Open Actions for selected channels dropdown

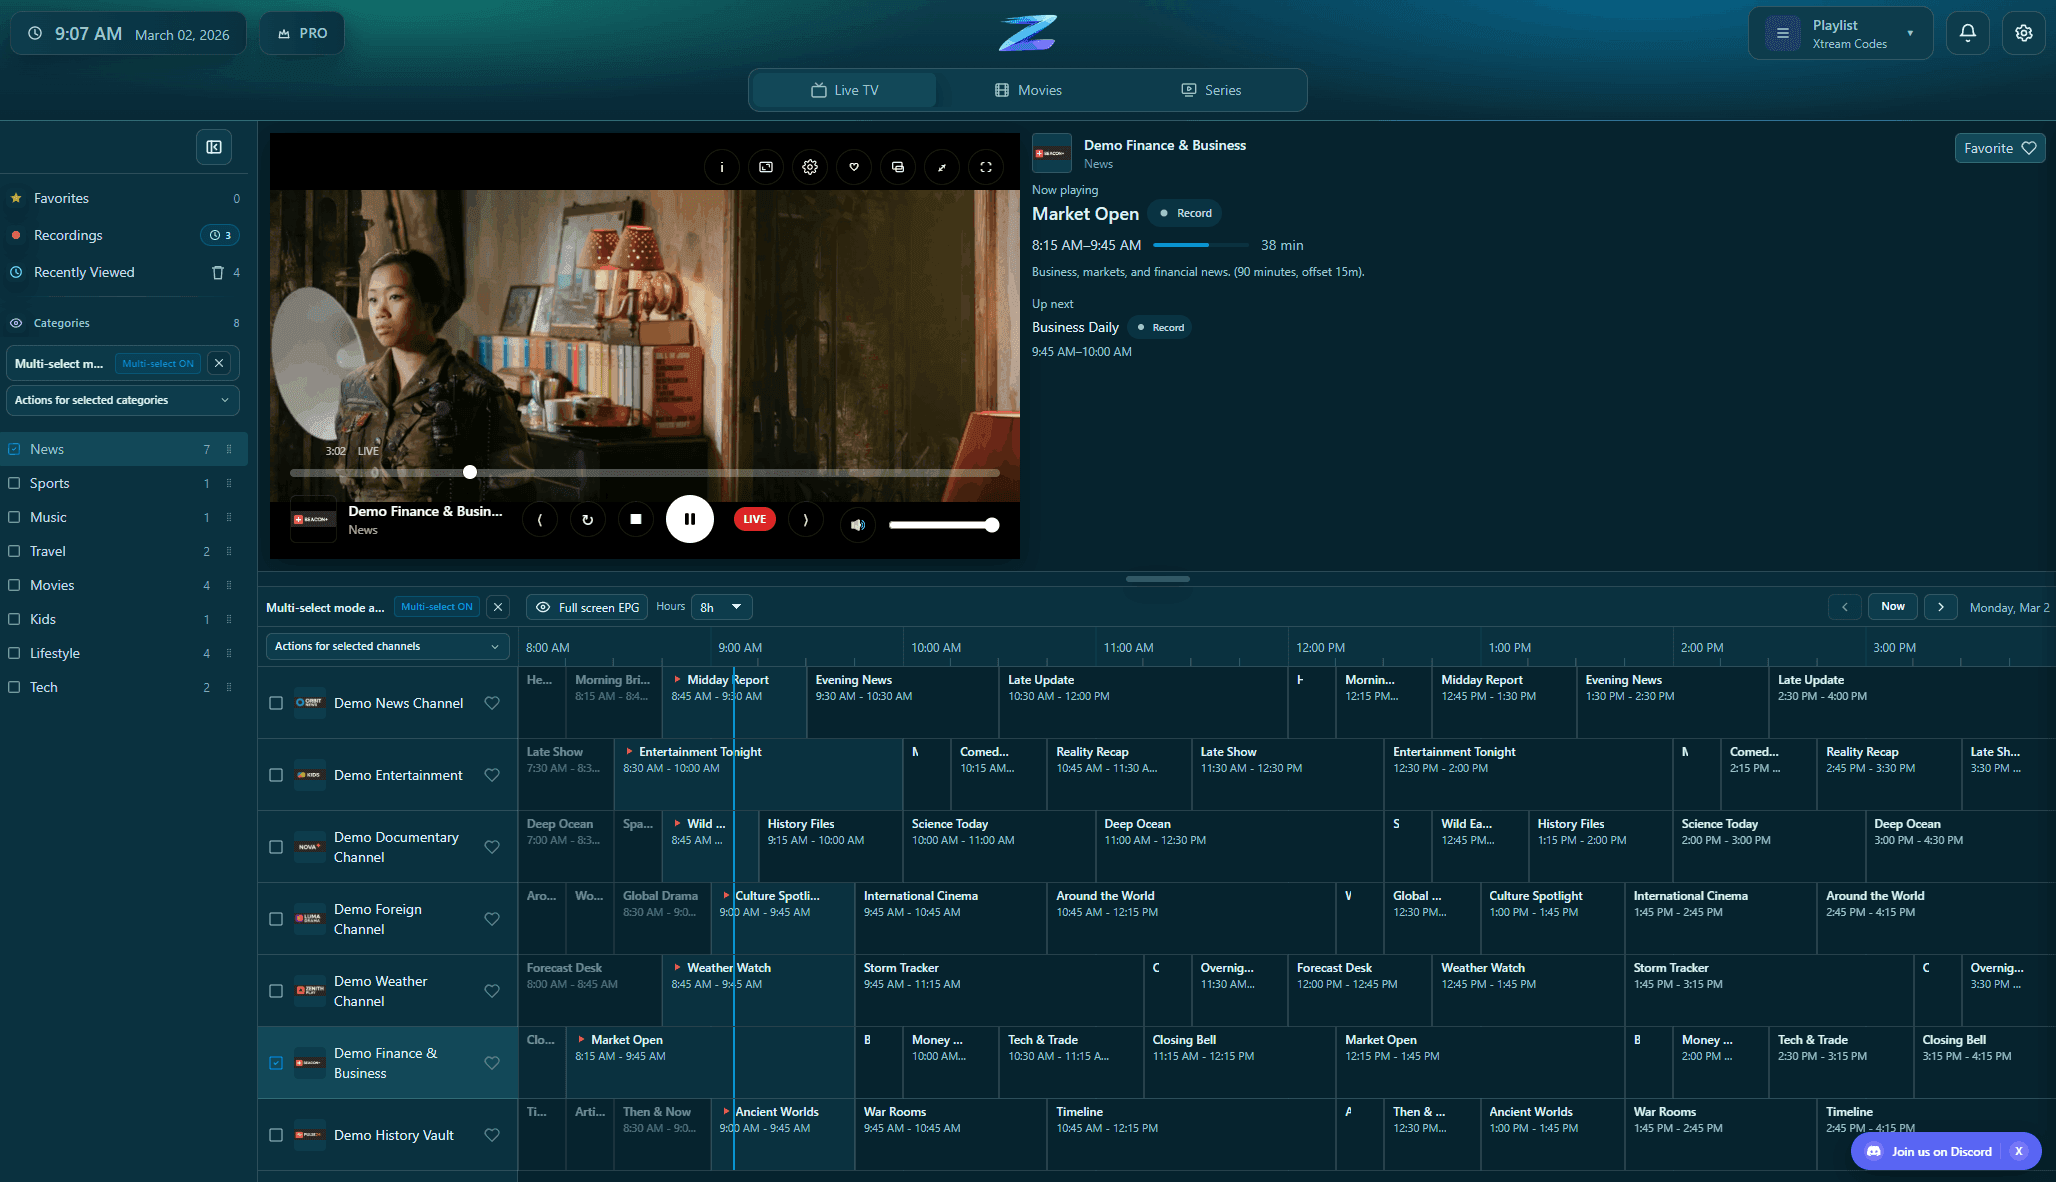387,646
